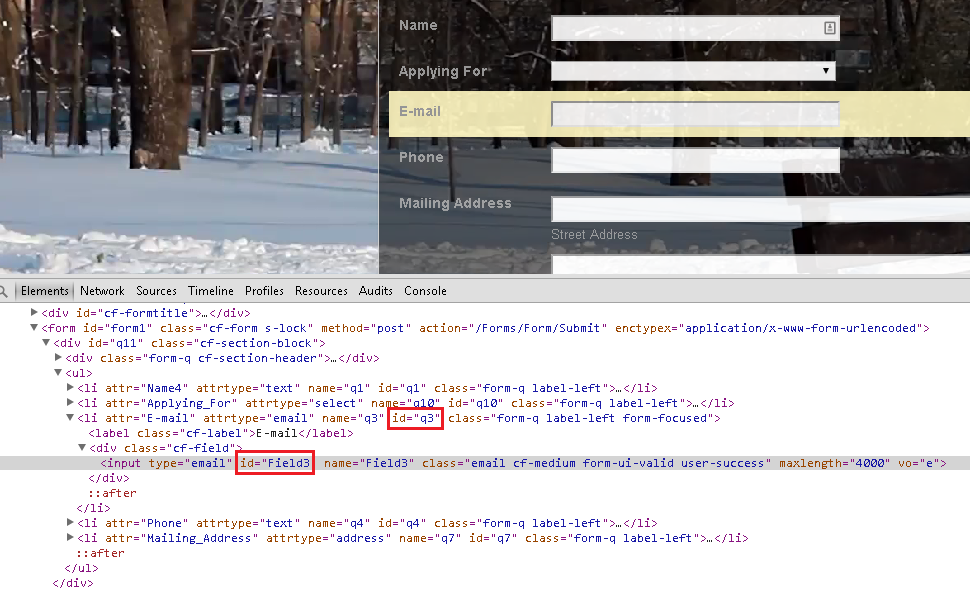Click maxlength="4000" attribute text
Viewport: 970px width, 589px height.
coord(832,463)
